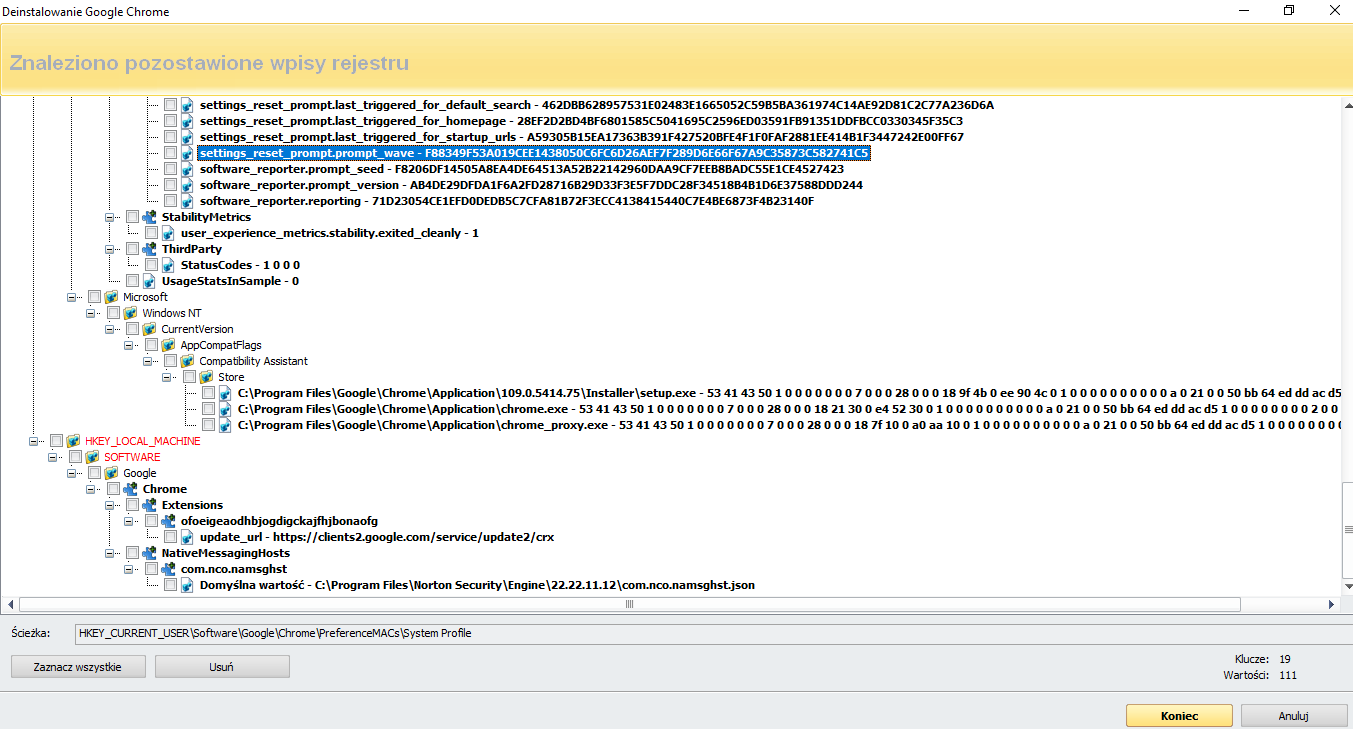Select the CurrentVersion key label
Viewport: 1353px width, 729px height.
(x=198, y=329)
